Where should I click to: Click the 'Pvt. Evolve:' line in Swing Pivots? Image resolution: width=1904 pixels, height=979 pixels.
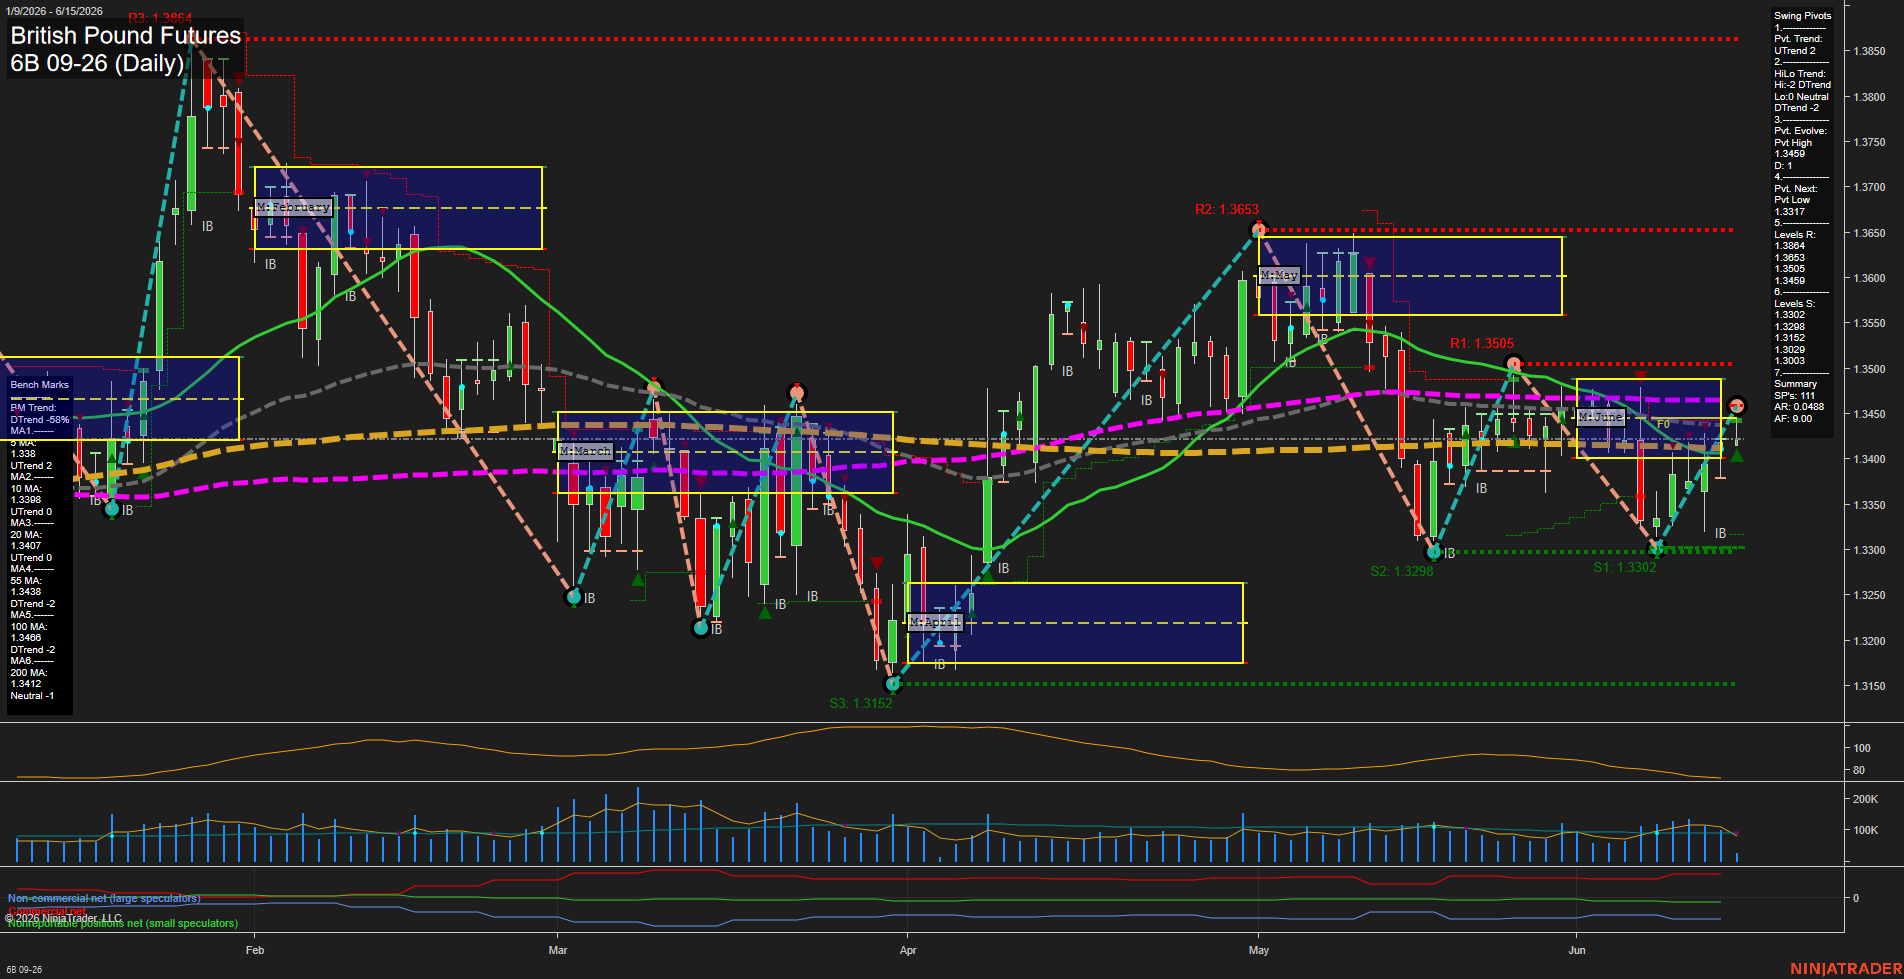click(x=1800, y=131)
